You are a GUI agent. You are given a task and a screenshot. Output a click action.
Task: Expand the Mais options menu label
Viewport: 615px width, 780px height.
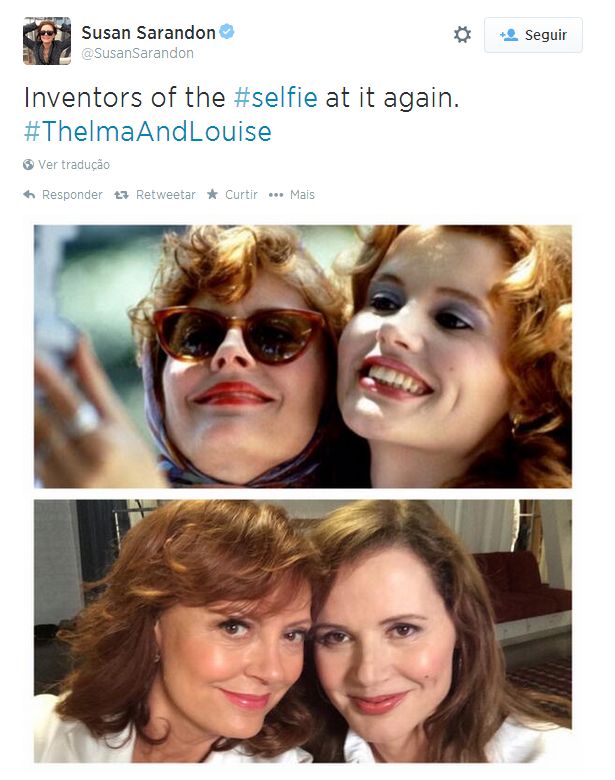(x=302, y=195)
